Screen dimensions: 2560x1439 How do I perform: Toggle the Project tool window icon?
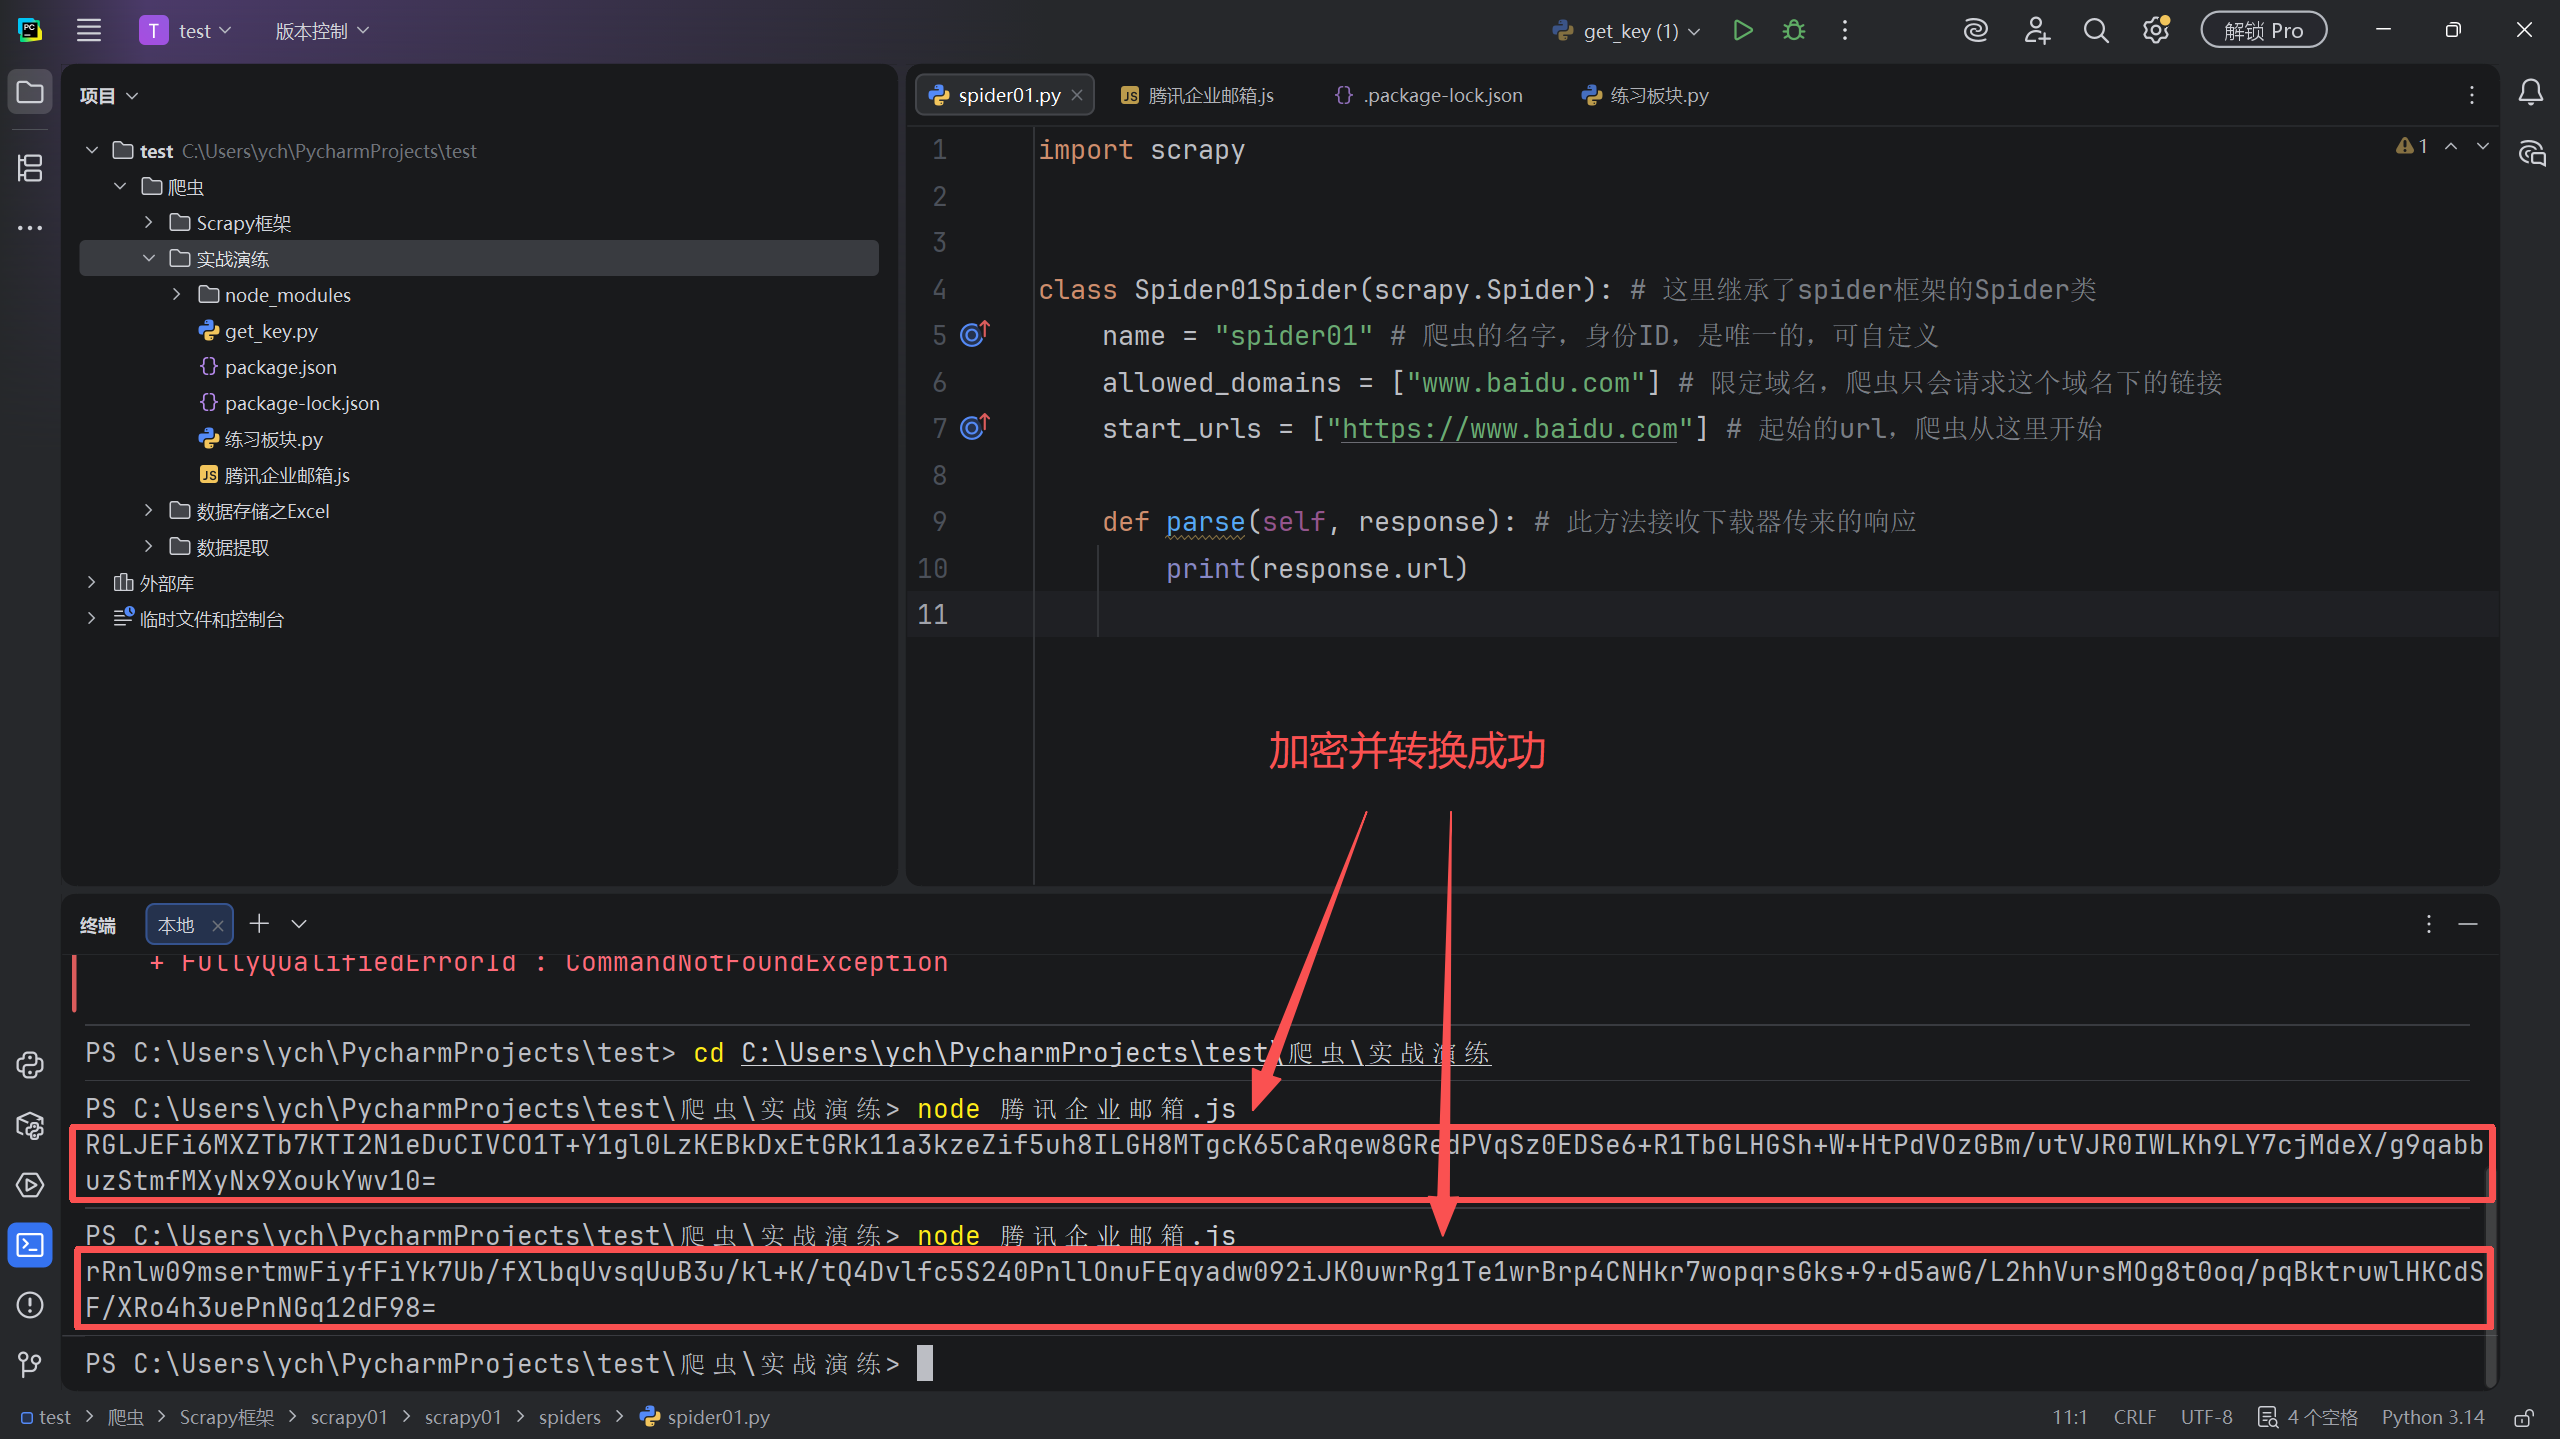[30, 93]
